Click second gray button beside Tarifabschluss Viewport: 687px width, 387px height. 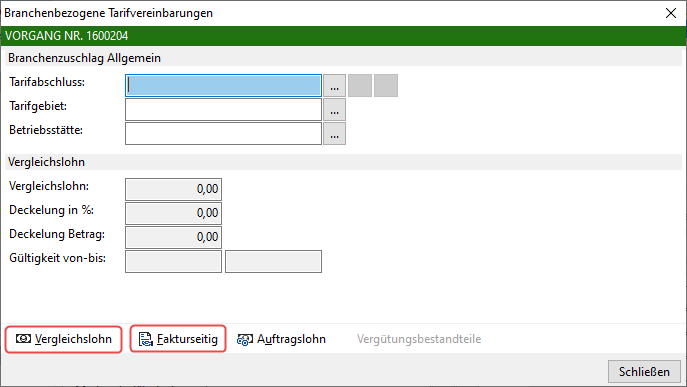tap(386, 85)
